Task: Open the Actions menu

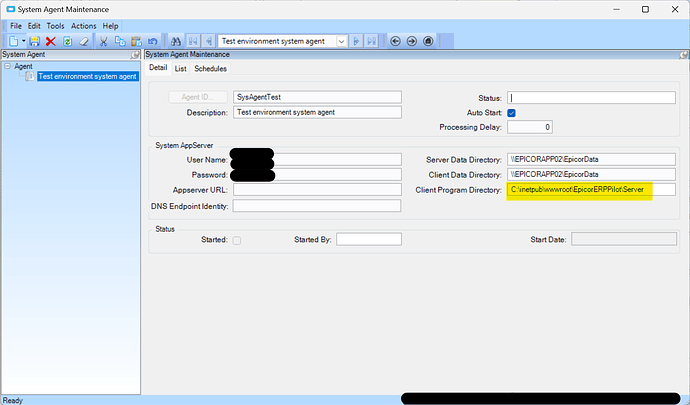Action: [84, 26]
